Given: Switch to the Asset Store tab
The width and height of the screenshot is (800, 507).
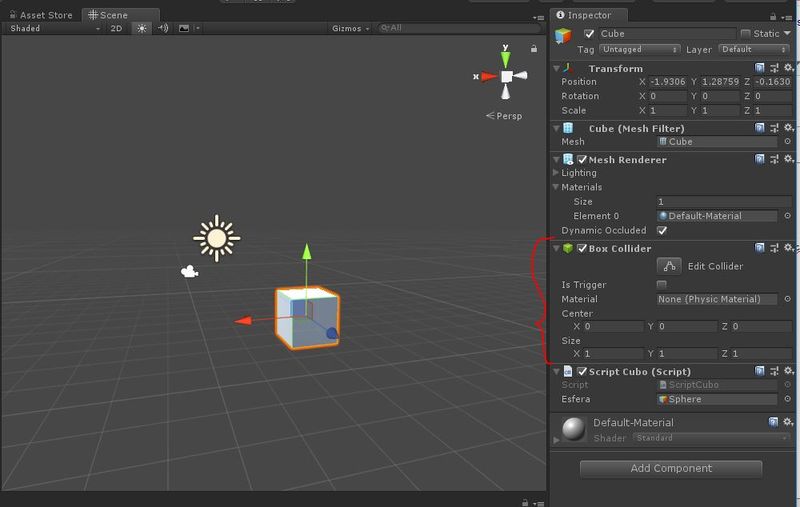Looking at the screenshot, I should [42, 15].
